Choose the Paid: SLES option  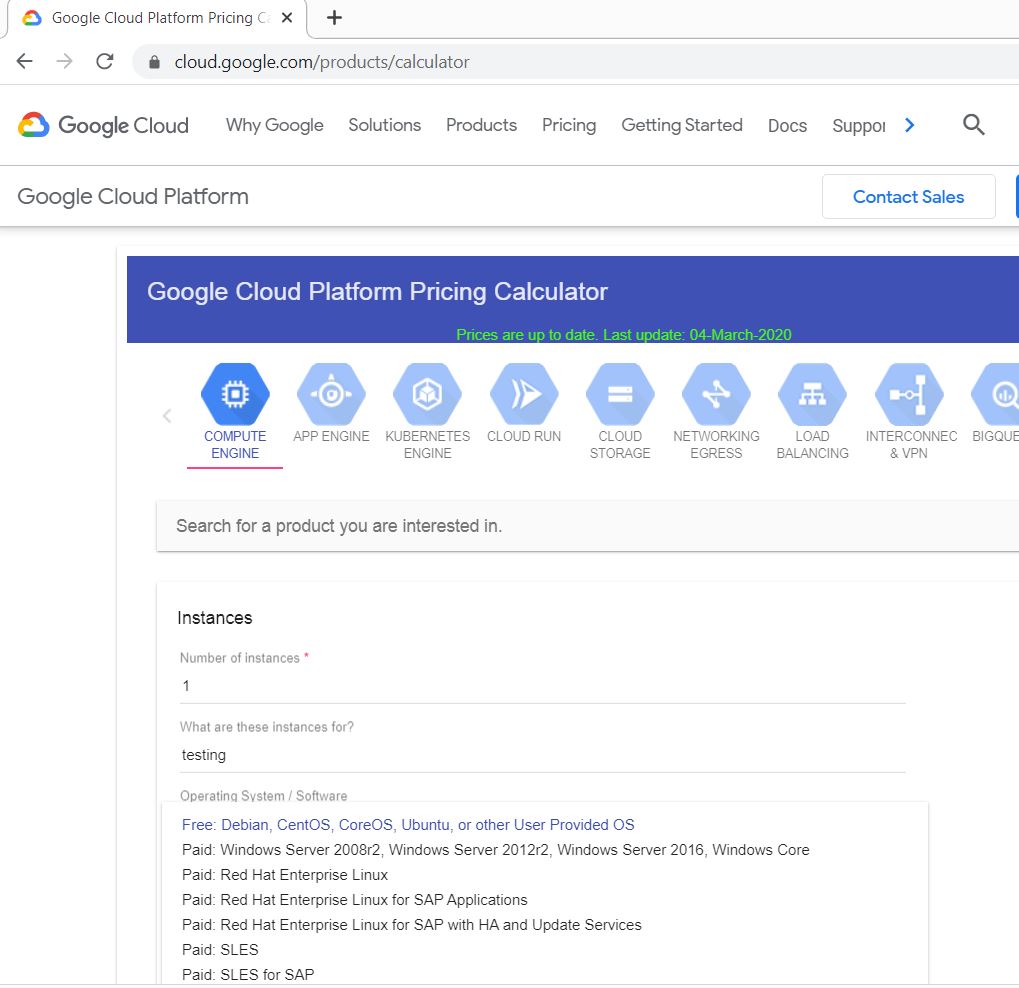coord(545,950)
